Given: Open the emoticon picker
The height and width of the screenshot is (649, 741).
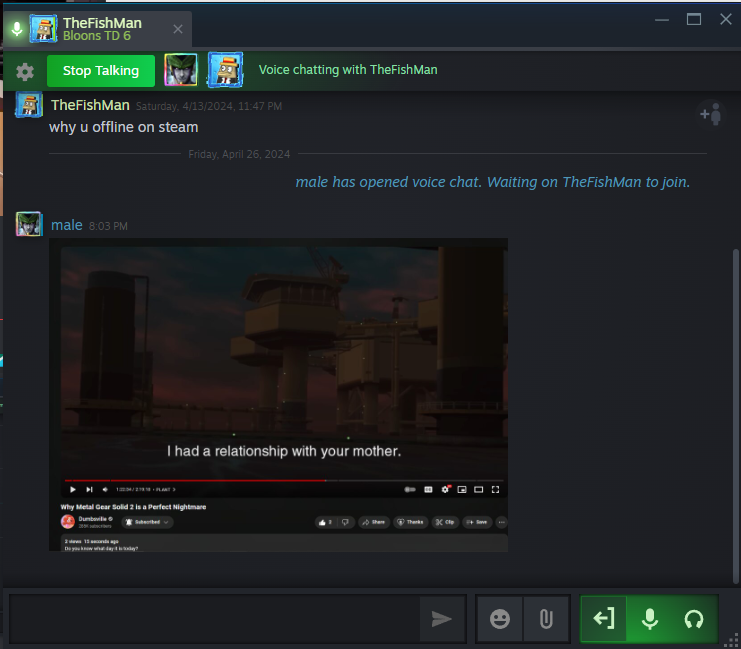Looking at the screenshot, I should (x=500, y=619).
